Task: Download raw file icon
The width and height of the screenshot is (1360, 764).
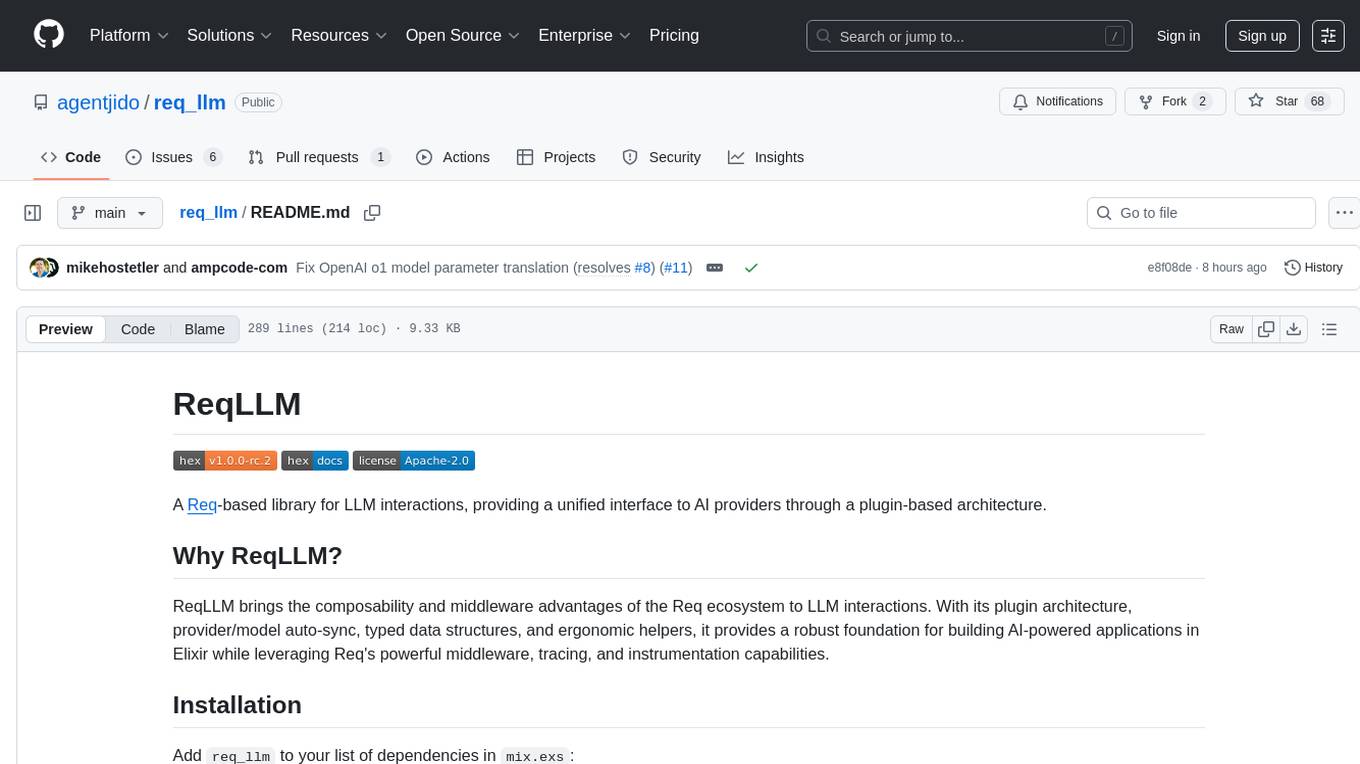Action: (1294, 329)
